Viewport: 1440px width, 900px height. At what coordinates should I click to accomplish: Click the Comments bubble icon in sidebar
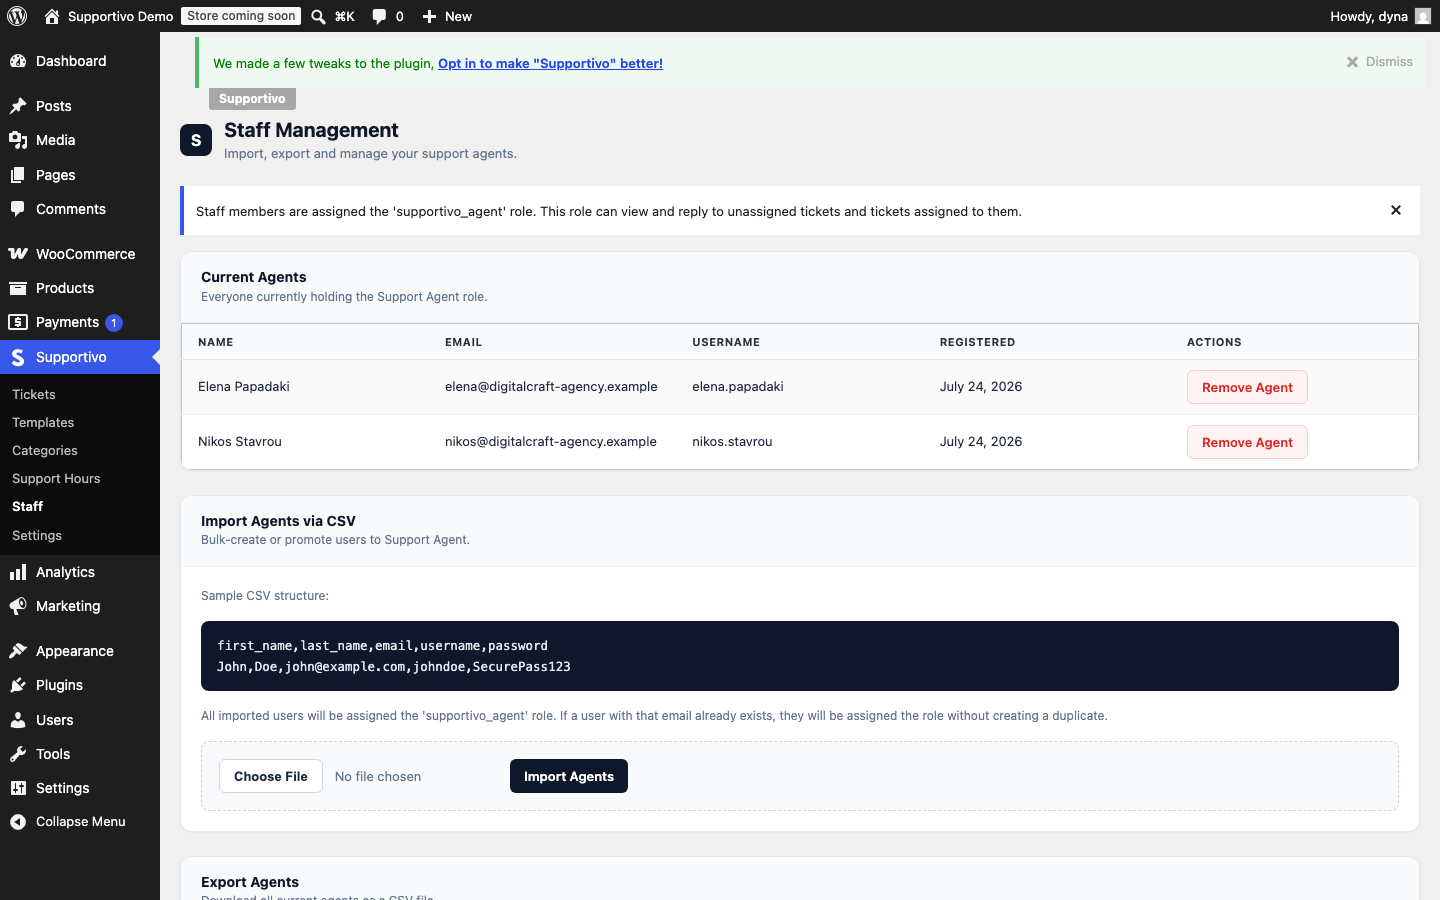[18, 209]
